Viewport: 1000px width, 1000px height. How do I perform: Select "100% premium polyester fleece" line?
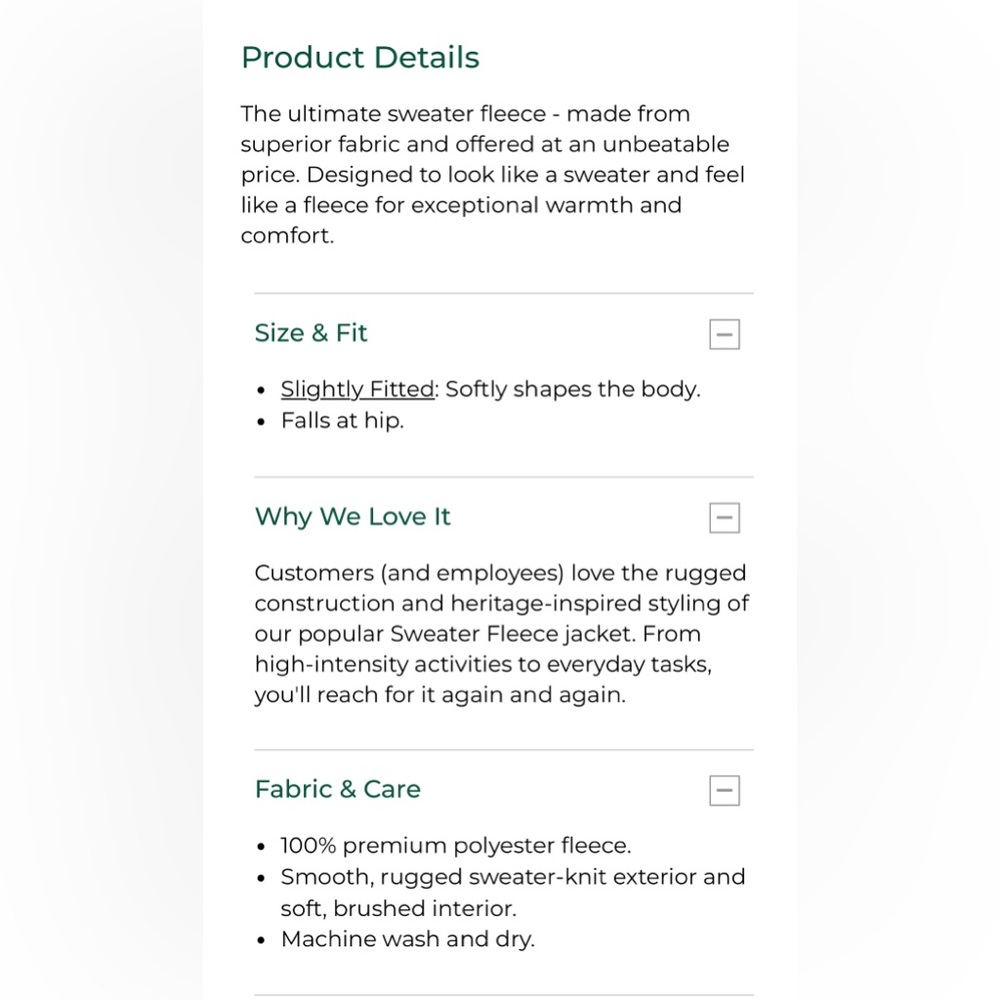click(x=455, y=846)
